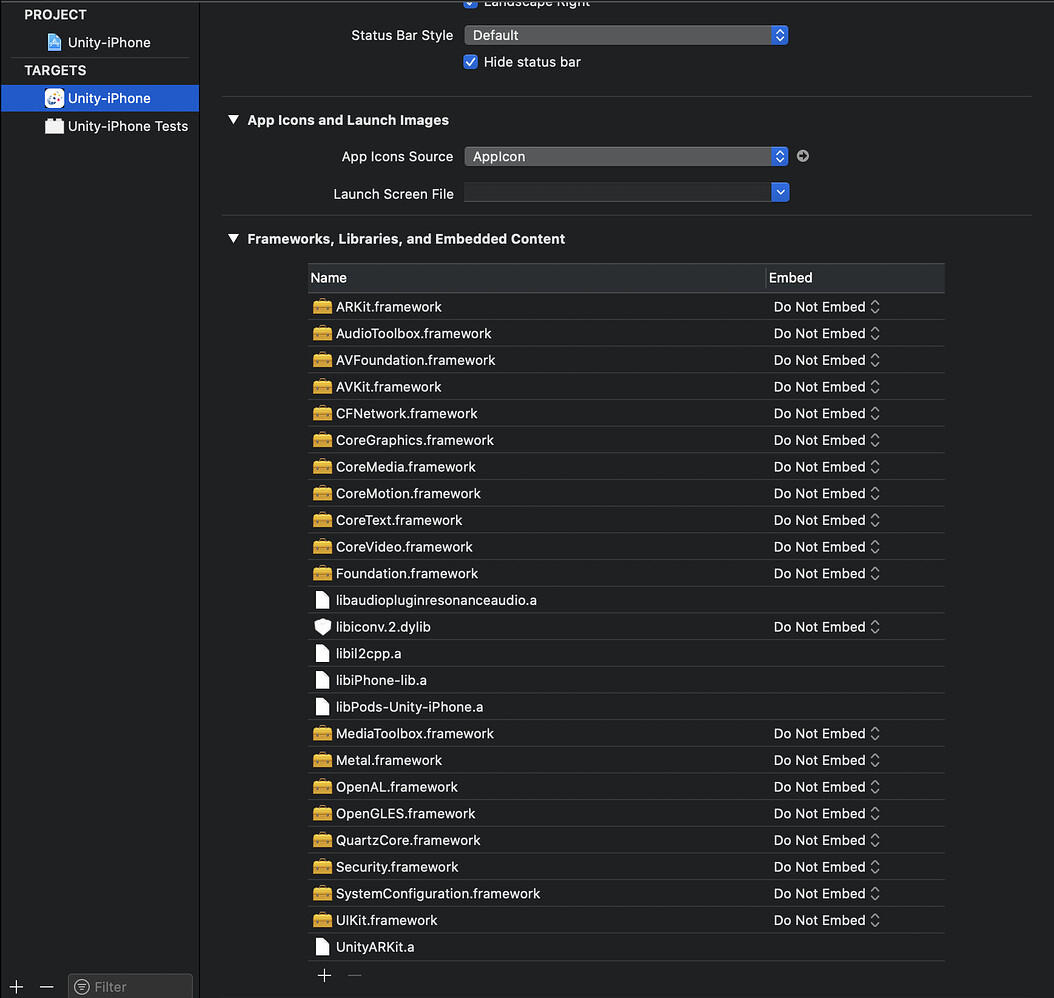Viewport: 1054px width, 998px height.
Task: Click the libiconv.2.dylib icon
Action: tap(324, 626)
